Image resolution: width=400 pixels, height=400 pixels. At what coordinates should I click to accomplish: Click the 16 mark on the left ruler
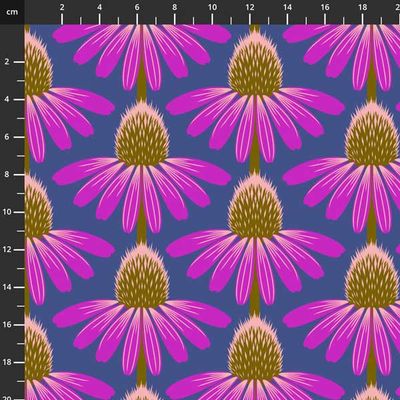click(7, 325)
